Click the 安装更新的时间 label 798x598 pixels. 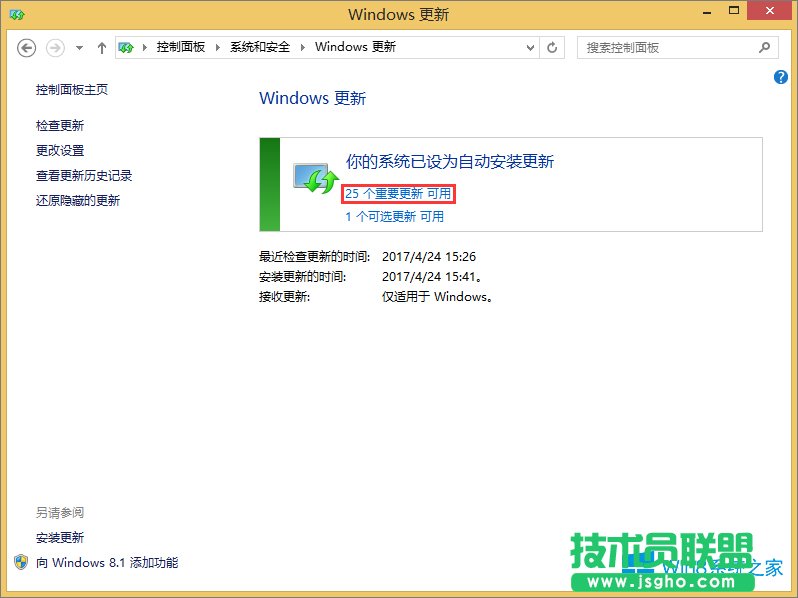(302, 277)
